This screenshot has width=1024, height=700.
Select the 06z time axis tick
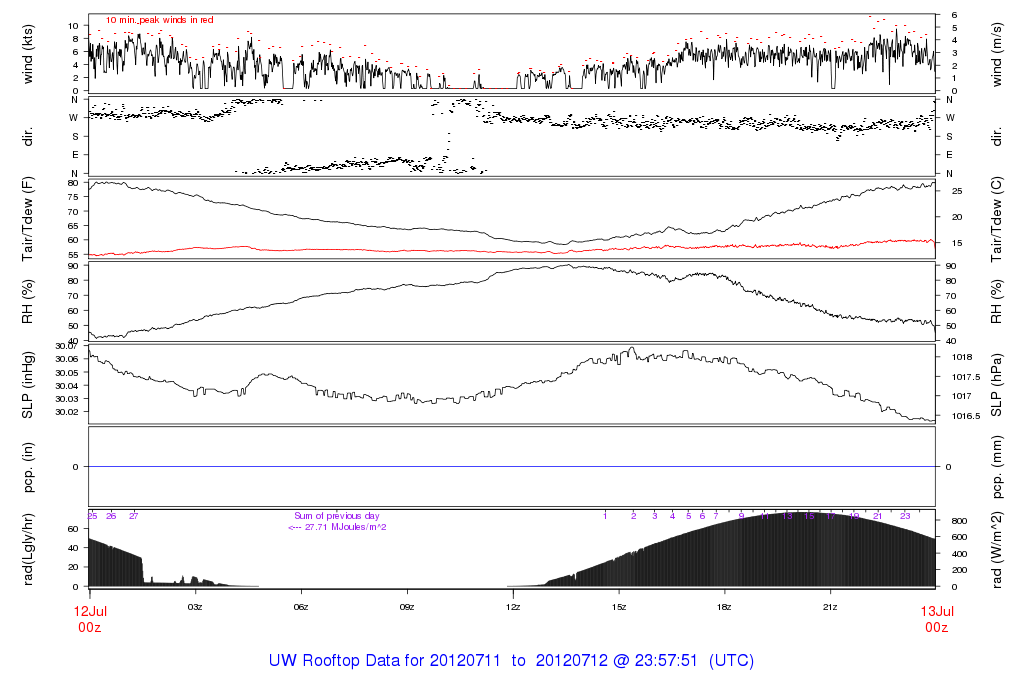coord(300,607)
